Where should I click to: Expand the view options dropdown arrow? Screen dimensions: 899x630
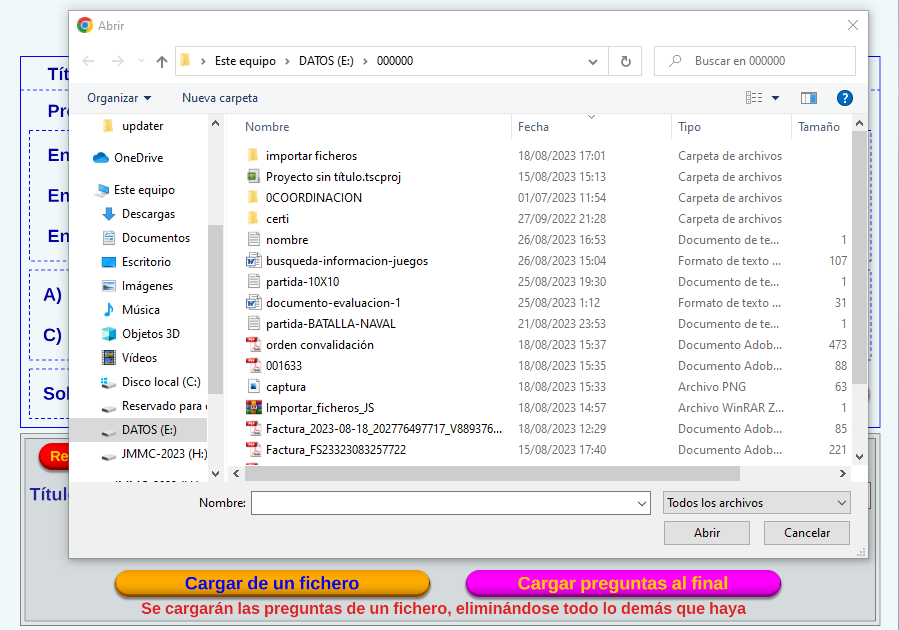(x=775, y=98)
